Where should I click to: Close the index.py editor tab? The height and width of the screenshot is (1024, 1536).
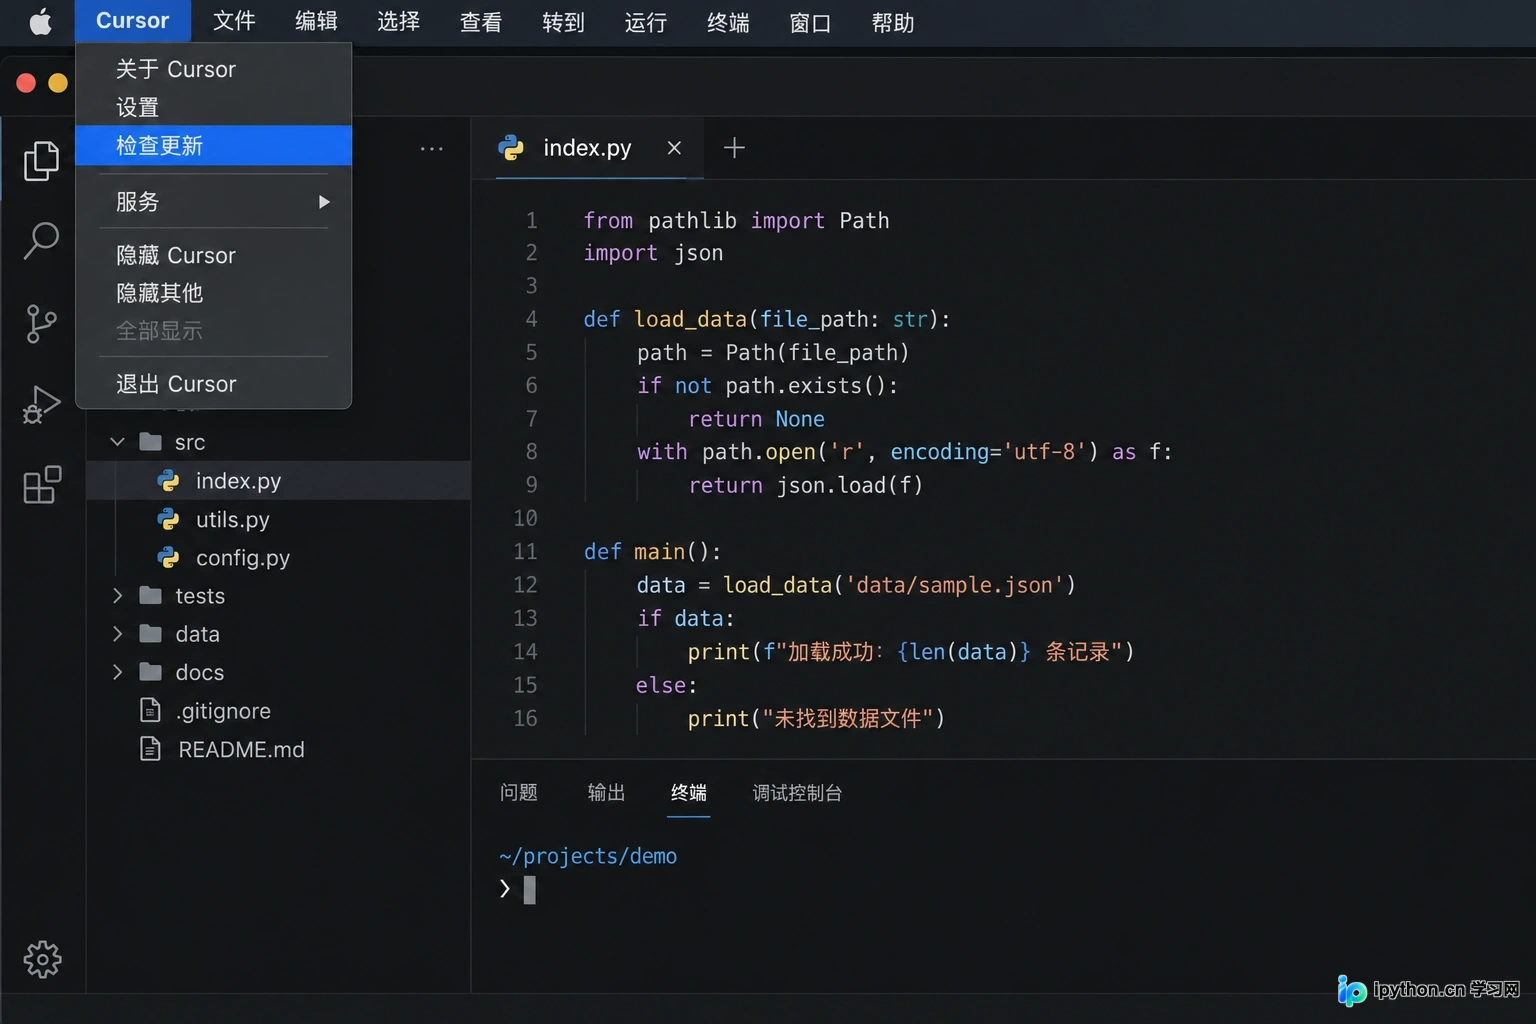click(674, 148)
